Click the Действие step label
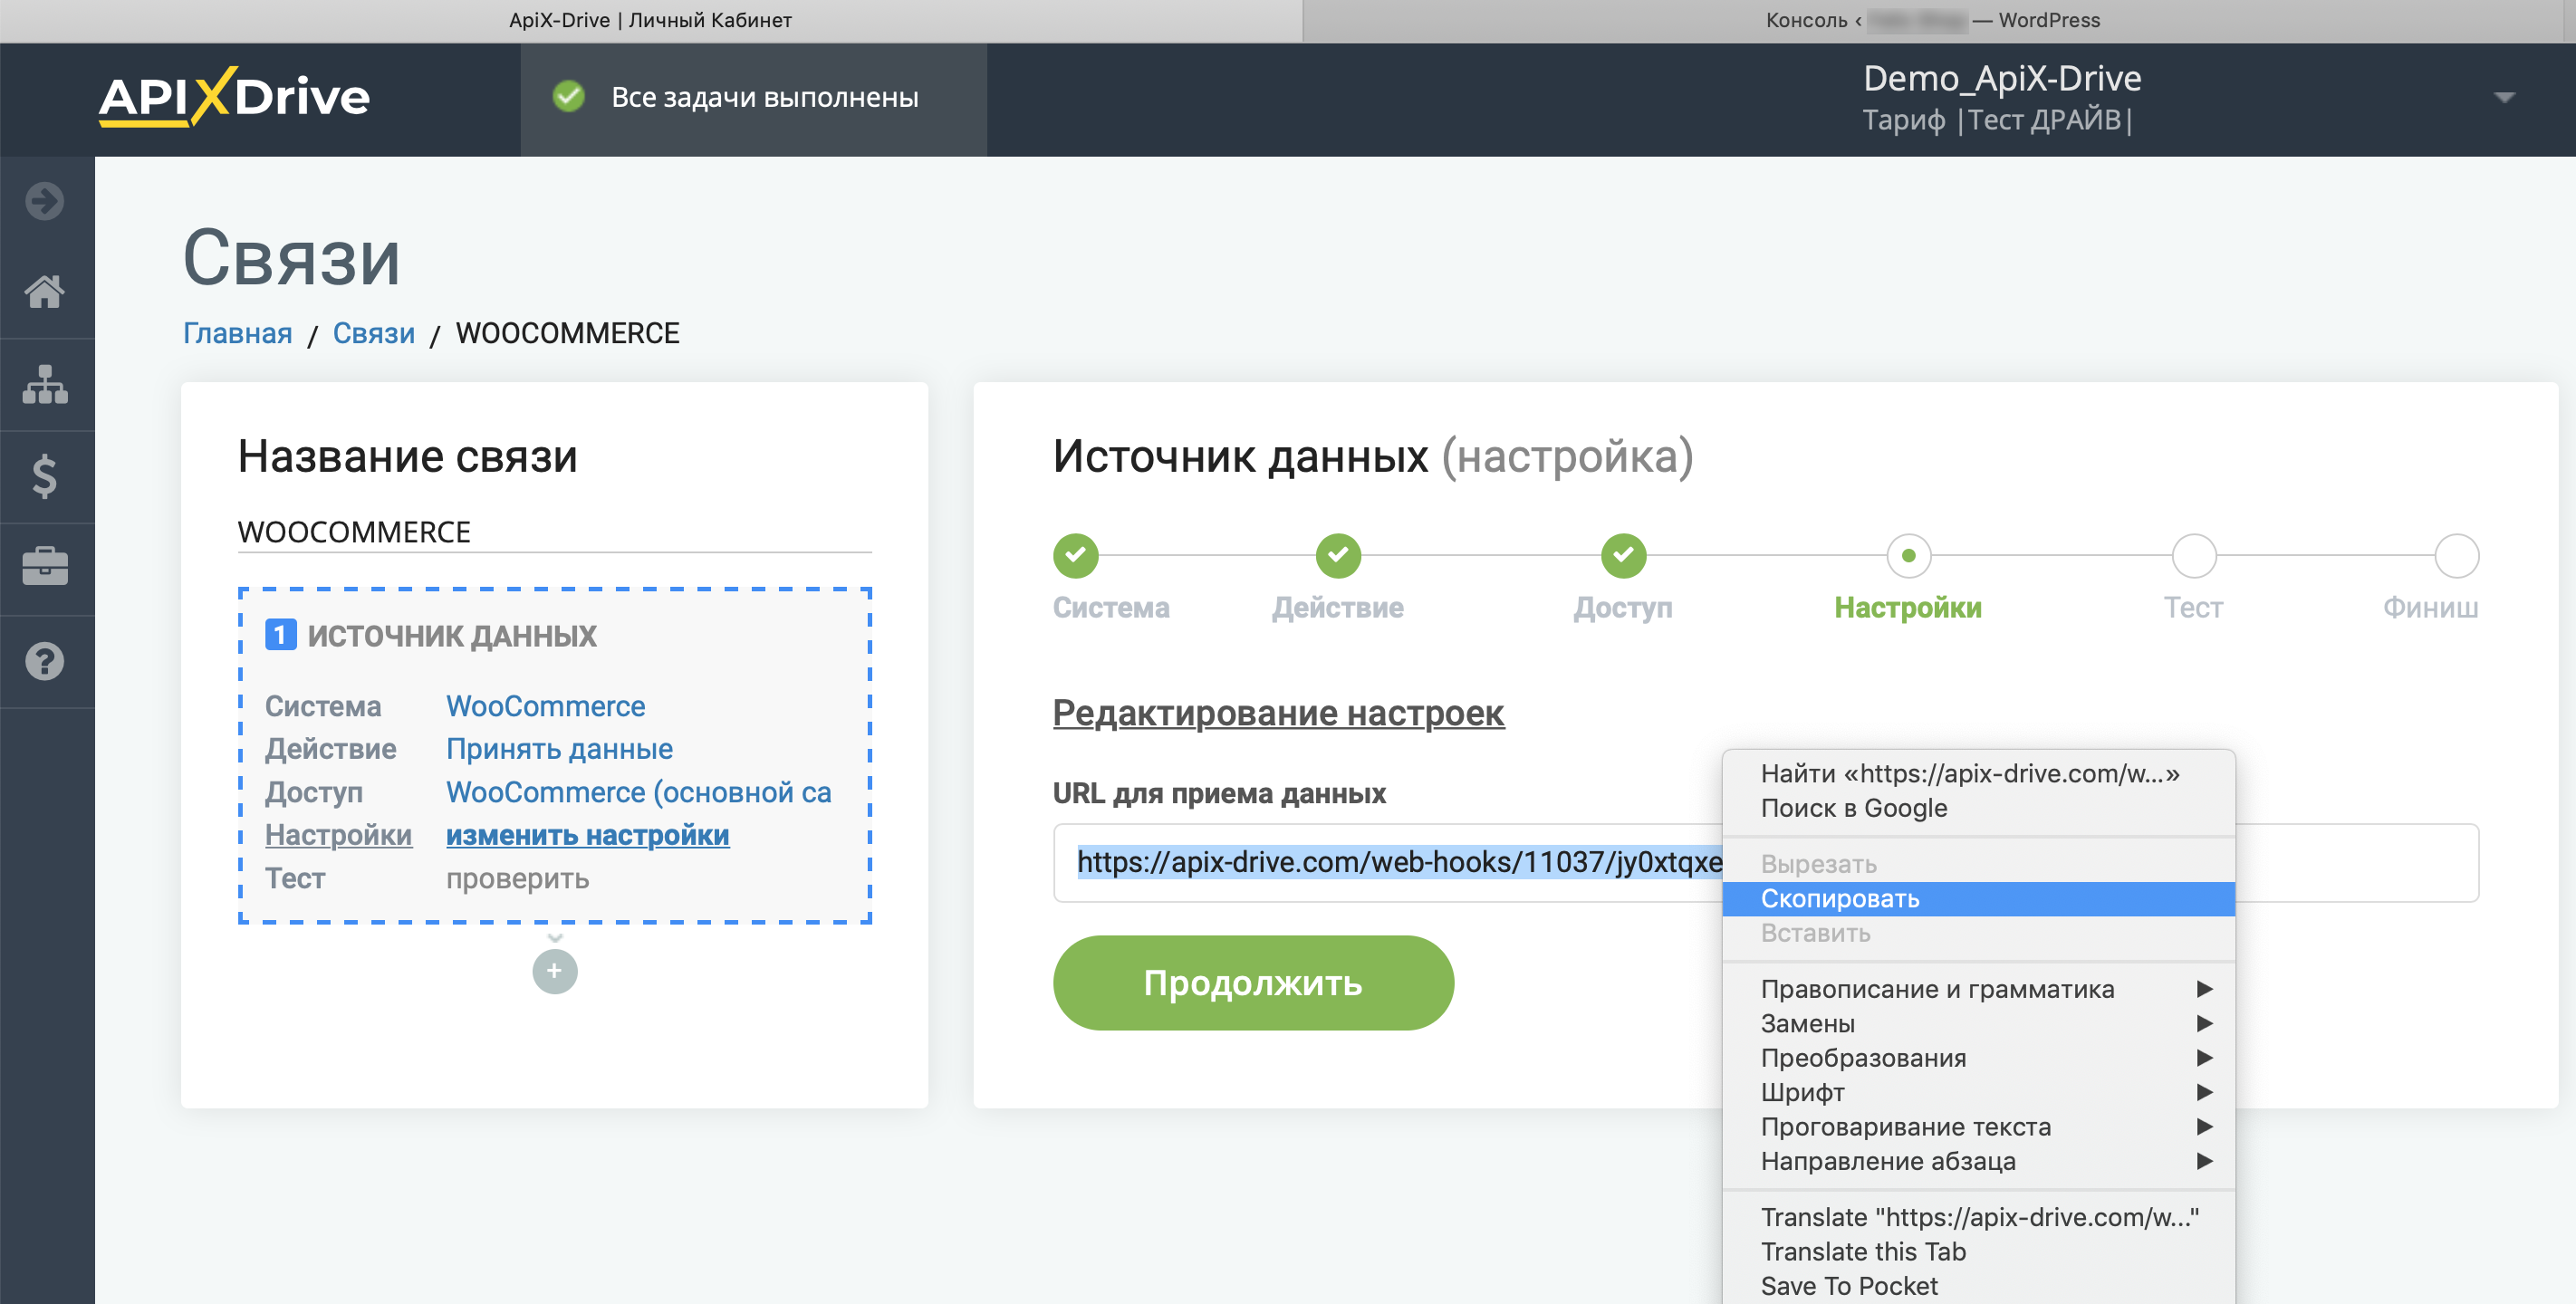Image resolution: width=2576 pixels, height=1304 pixels. 1337,607
